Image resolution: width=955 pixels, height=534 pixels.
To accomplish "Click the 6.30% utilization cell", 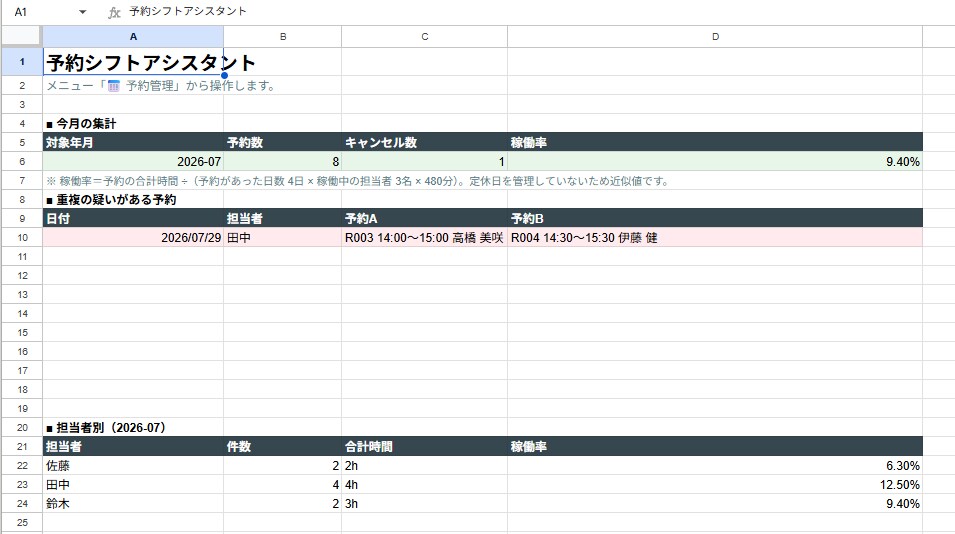I will point(715,465).
